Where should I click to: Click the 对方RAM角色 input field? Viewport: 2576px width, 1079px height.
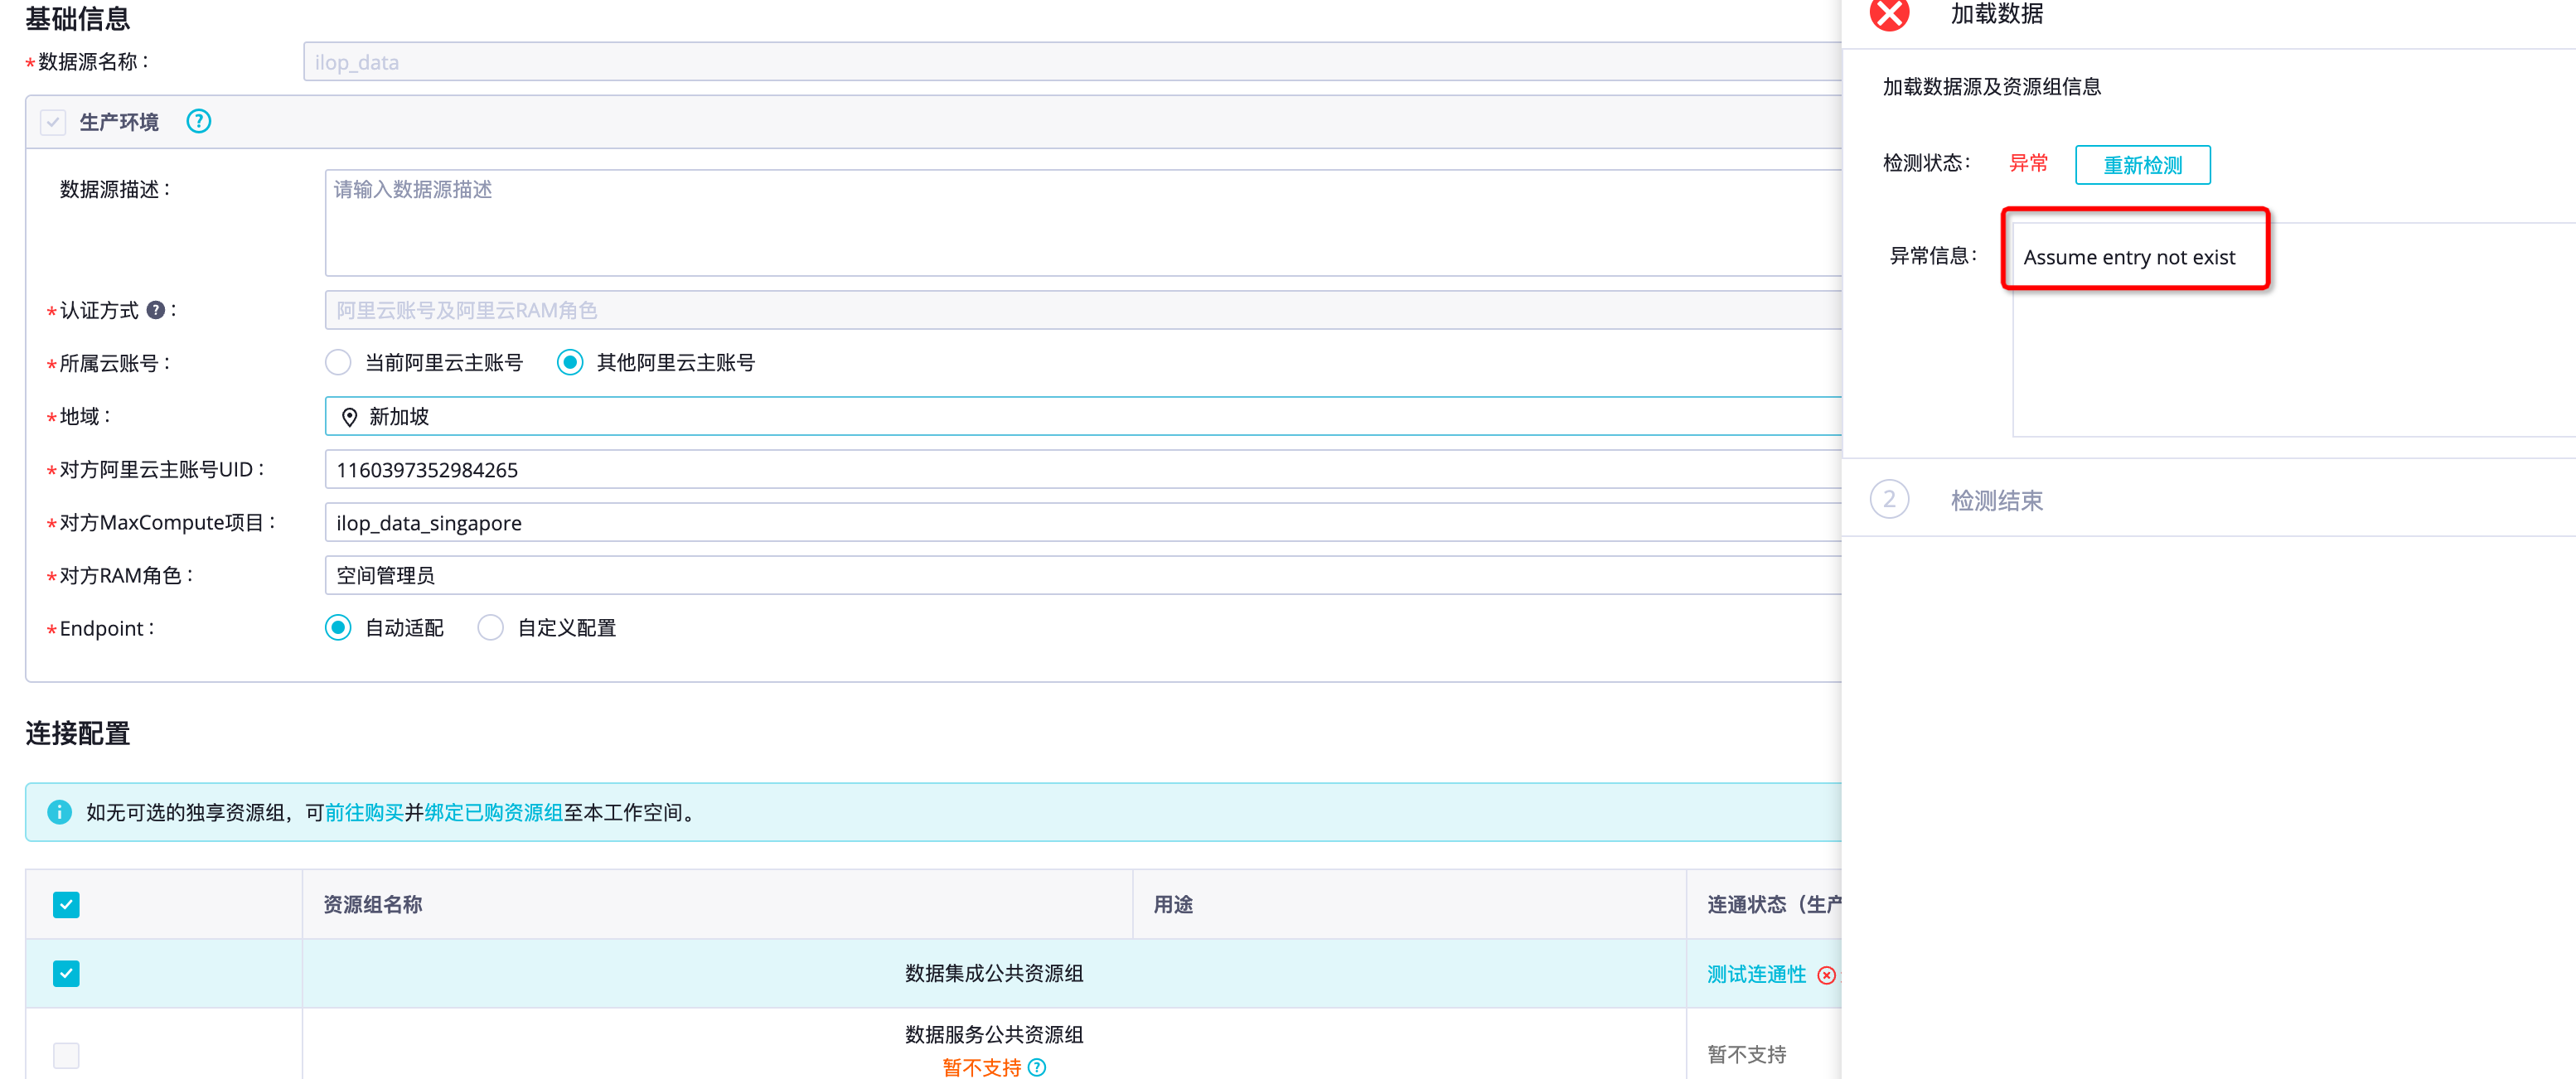click(1083, 575)
